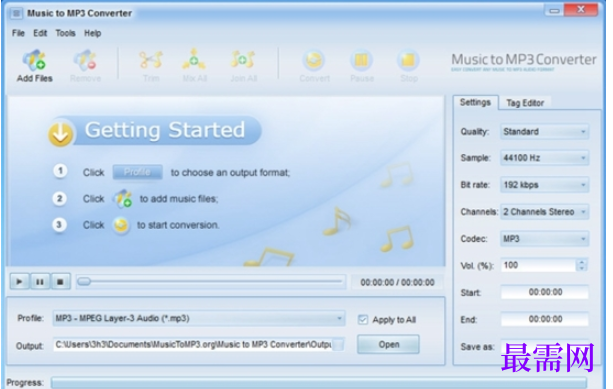Click the Mix All icon
Image resolution: width=613 pixels, height=389 pixels.
[194, 59]
